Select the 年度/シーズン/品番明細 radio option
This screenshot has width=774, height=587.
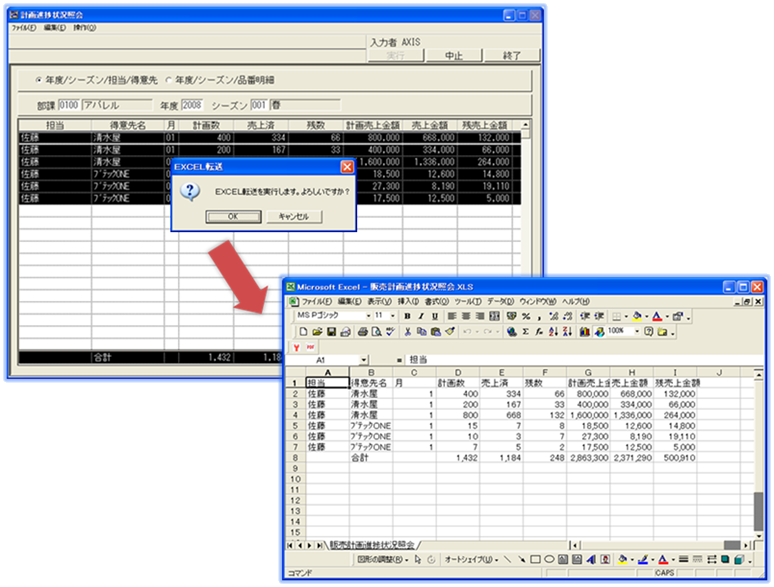pyautogui.click(x=169, y=79)
